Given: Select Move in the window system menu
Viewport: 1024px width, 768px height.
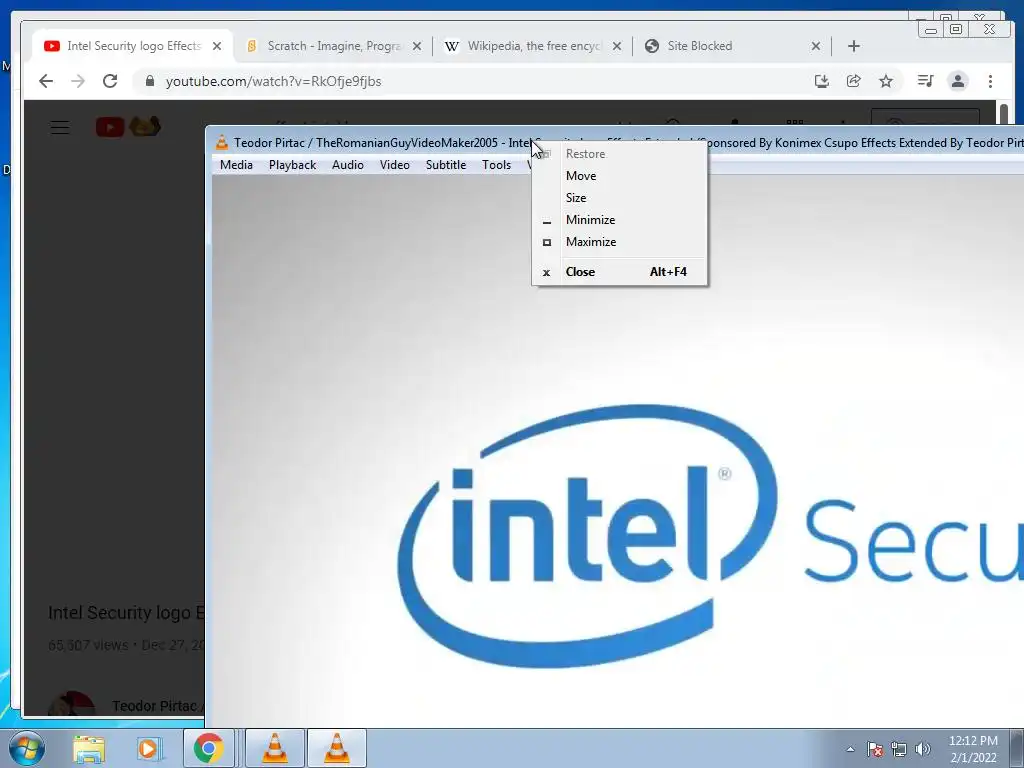Looking at the screenshot, I should pyautogui.click(x=619, y=176).
